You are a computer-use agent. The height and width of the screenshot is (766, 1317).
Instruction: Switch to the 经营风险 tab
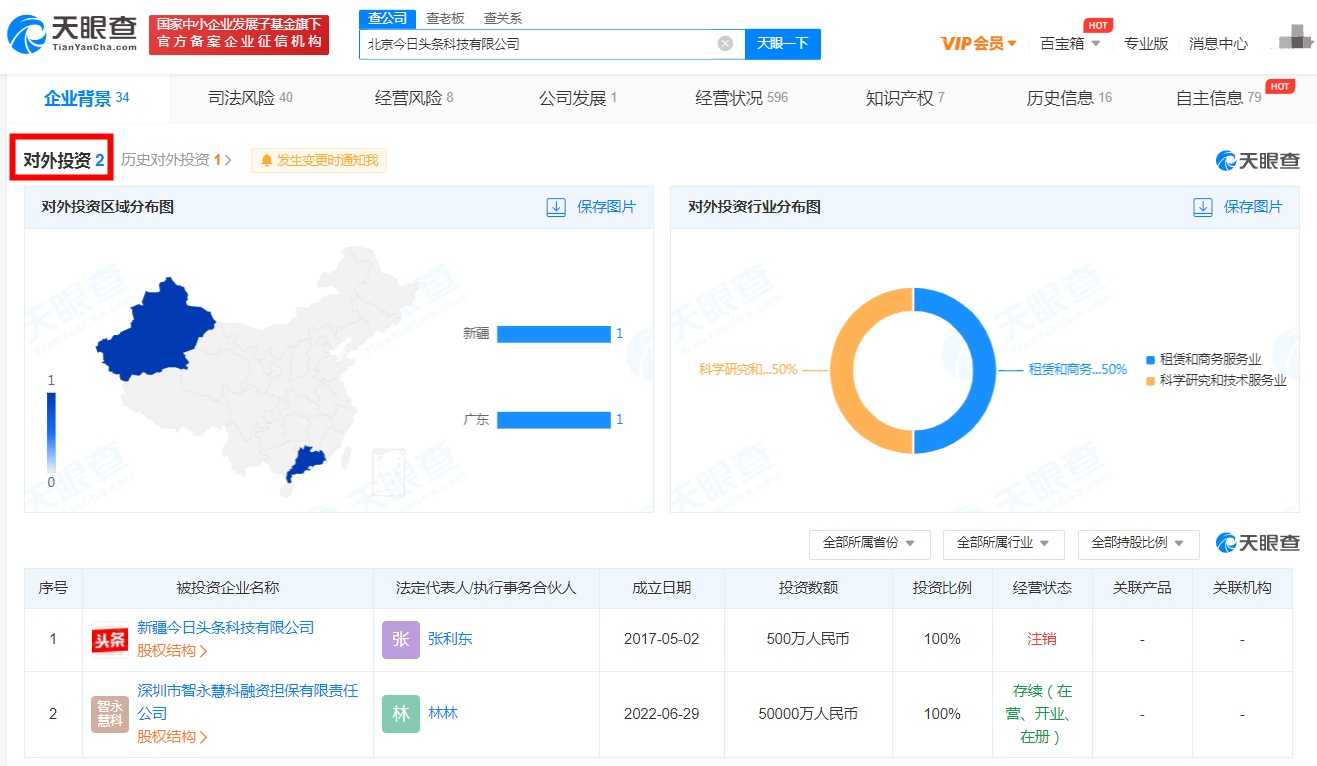tap(414, 98)
